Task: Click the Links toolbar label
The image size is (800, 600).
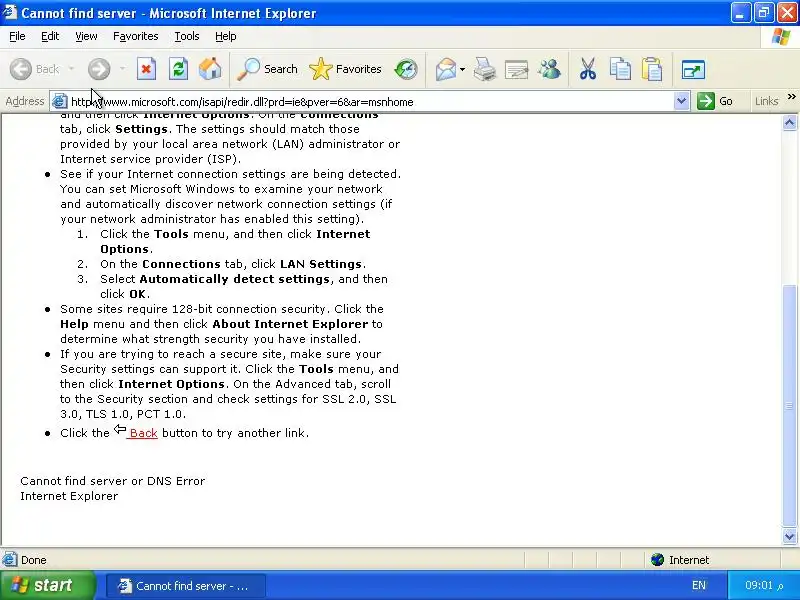Action: coord(766,101)
